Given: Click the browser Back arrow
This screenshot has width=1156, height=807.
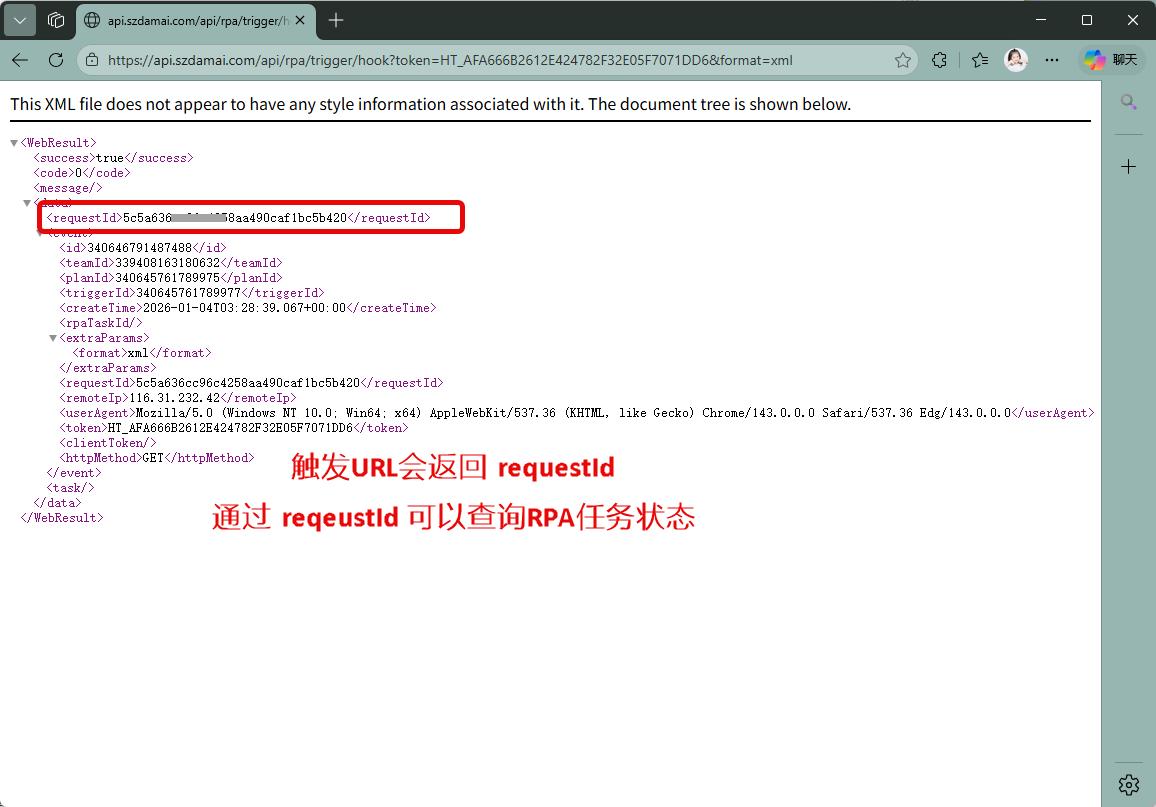Looking at the screenshot, I should (20, 60).
